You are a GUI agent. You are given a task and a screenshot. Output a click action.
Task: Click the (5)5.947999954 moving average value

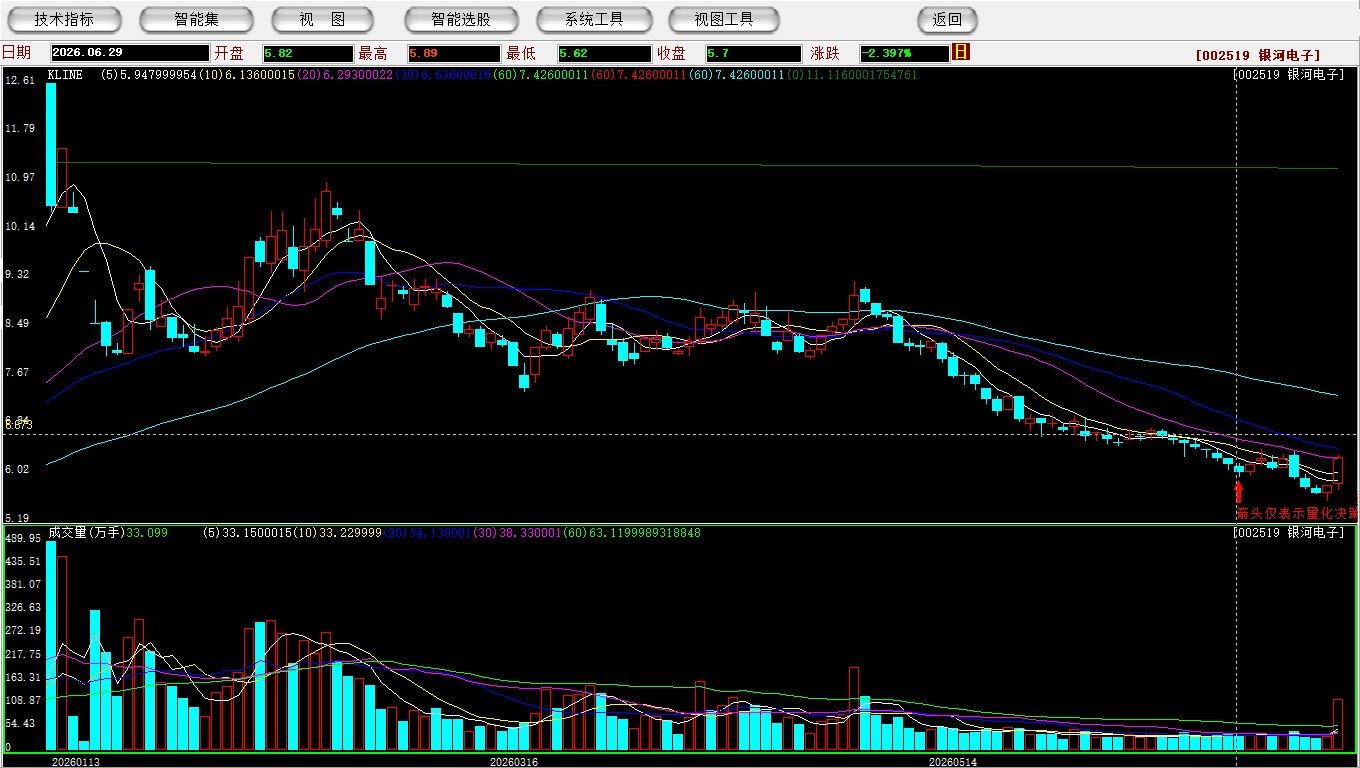pyautogui.click(x=148, y=75)
